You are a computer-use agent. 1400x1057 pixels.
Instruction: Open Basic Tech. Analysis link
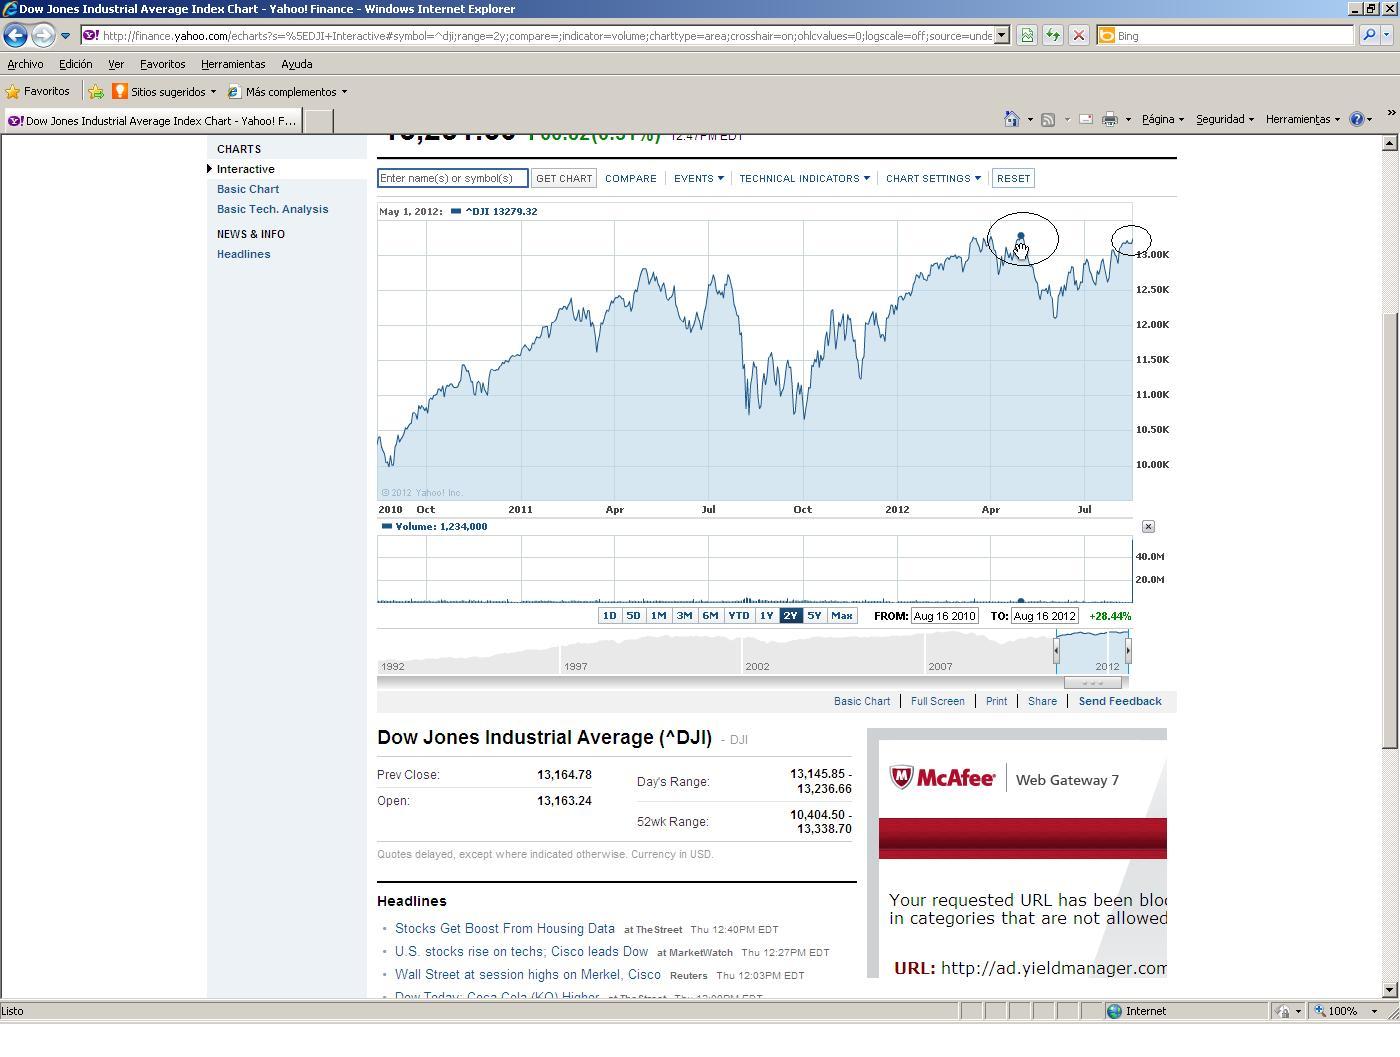272,209
